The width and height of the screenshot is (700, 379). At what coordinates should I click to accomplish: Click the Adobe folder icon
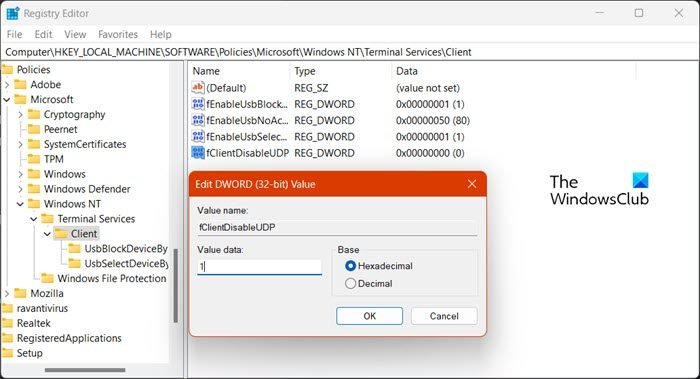click(21, 84)
